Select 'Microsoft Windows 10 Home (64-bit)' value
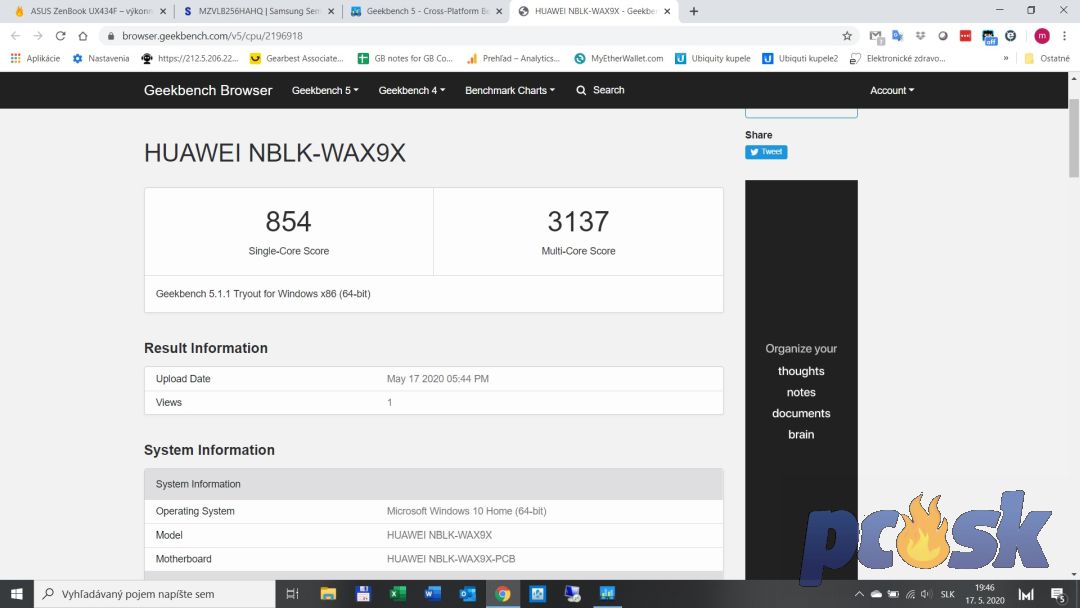The image size is (1080, 608). [x=466, y=511]
